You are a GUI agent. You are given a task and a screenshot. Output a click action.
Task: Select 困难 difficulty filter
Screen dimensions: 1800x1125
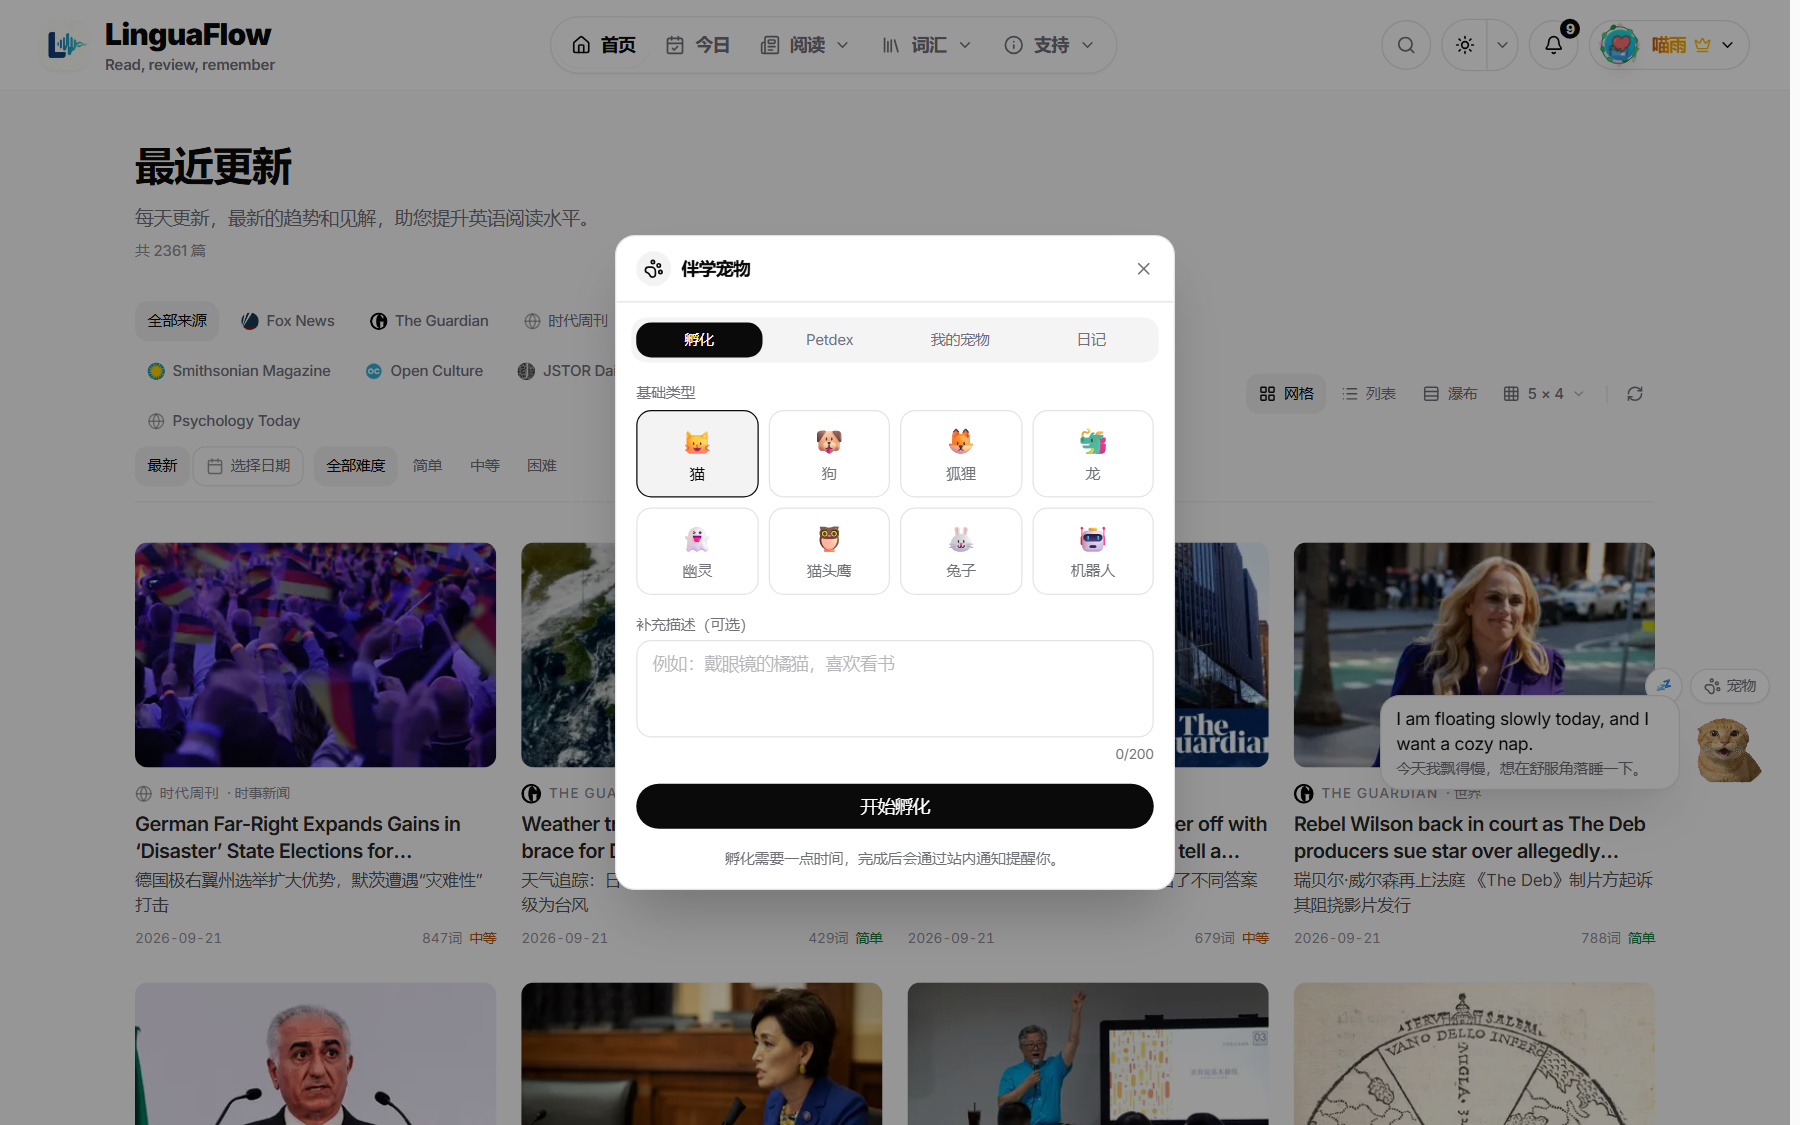[x=542, y=466]
